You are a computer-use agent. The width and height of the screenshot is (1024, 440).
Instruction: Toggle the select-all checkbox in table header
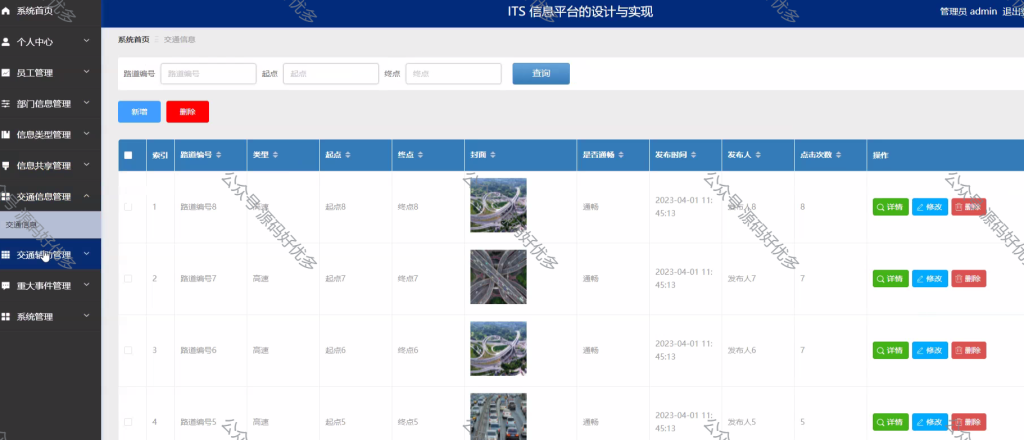click(x=128, y=155)
